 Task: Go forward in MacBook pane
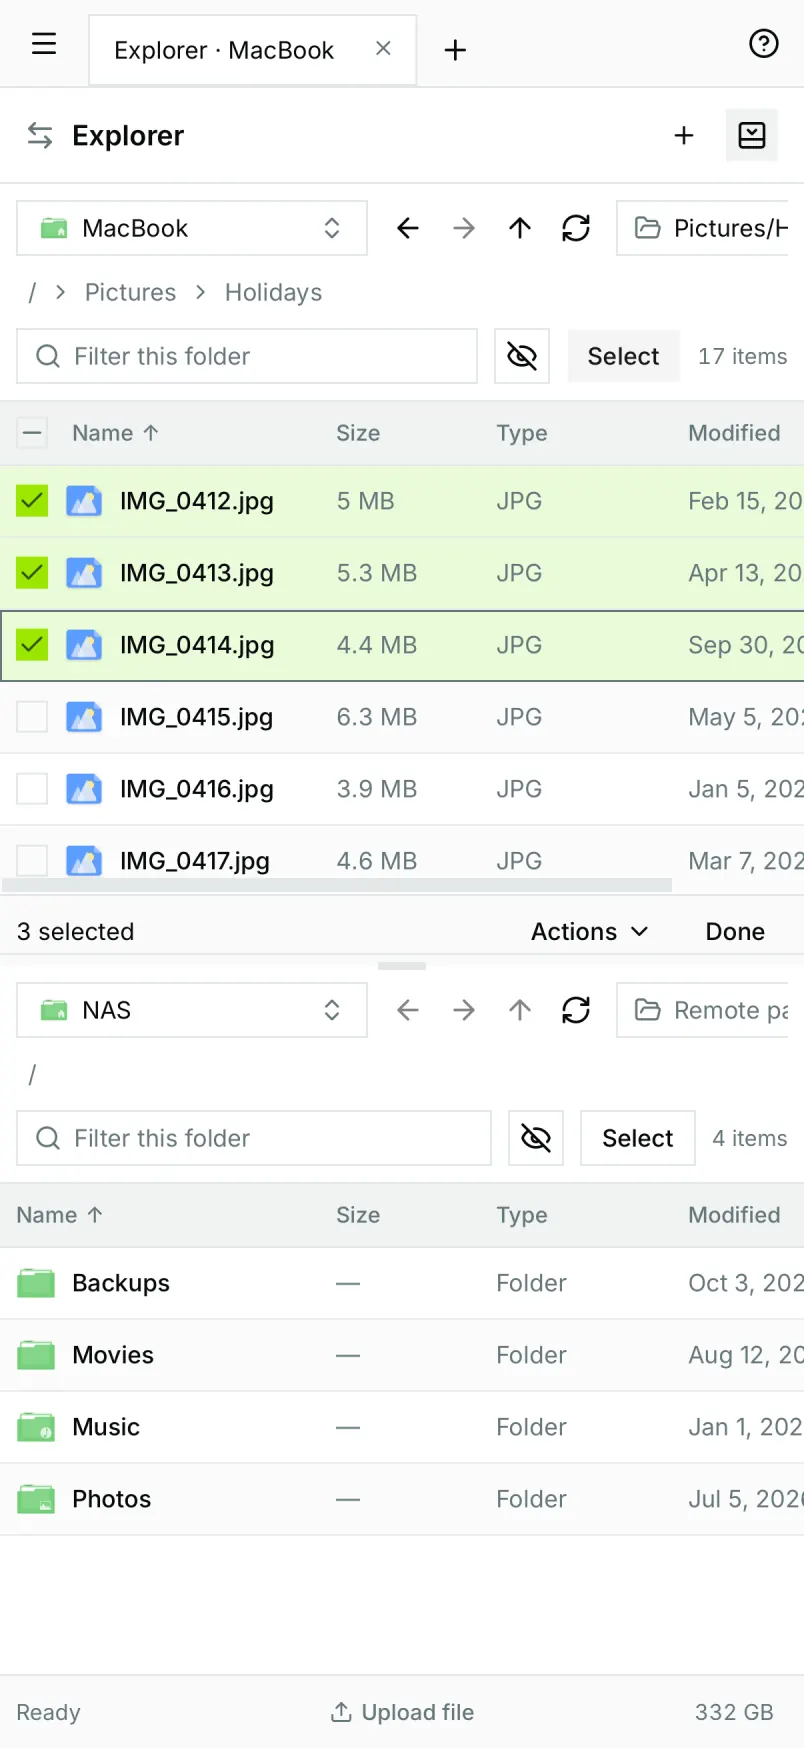(464, 228)
